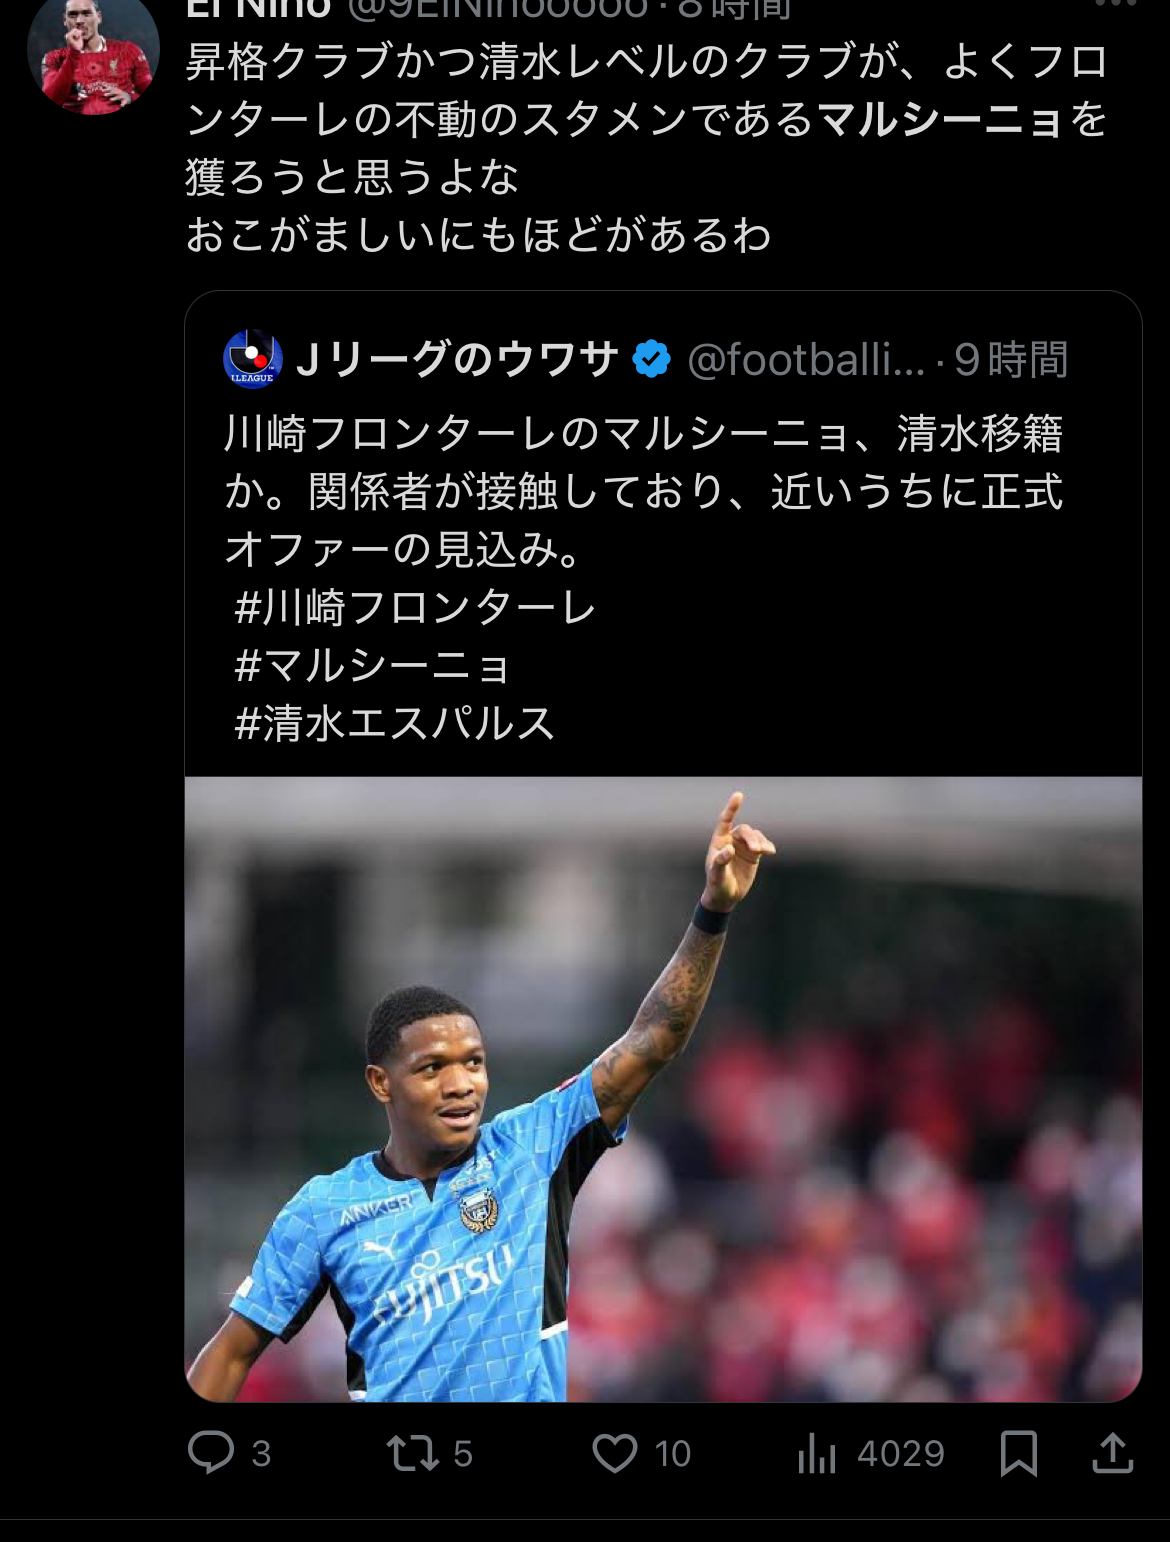Screen dimensions: 1170x1542
Task: Tap the Jリーグのウワサ account name
Action: click(x=457, y=359)
